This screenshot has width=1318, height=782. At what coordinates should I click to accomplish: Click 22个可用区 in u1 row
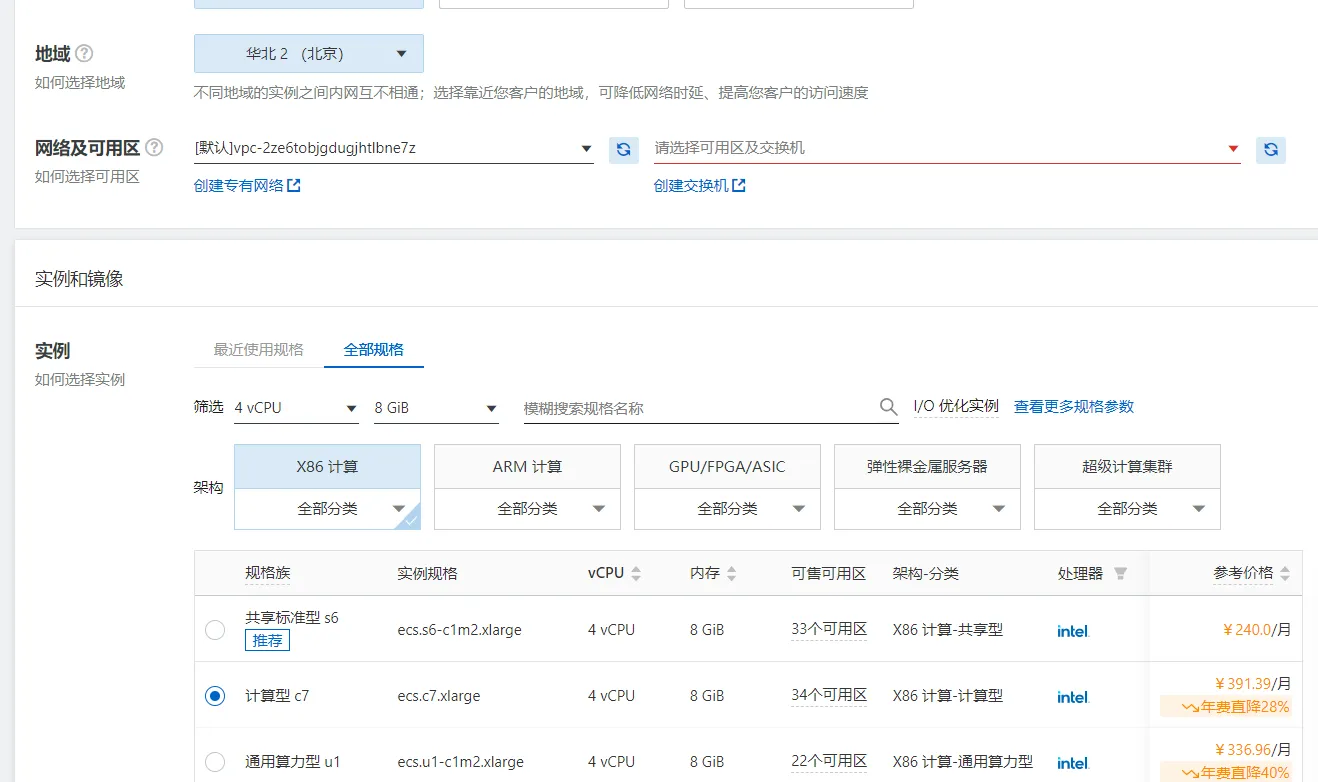point(829,762)
